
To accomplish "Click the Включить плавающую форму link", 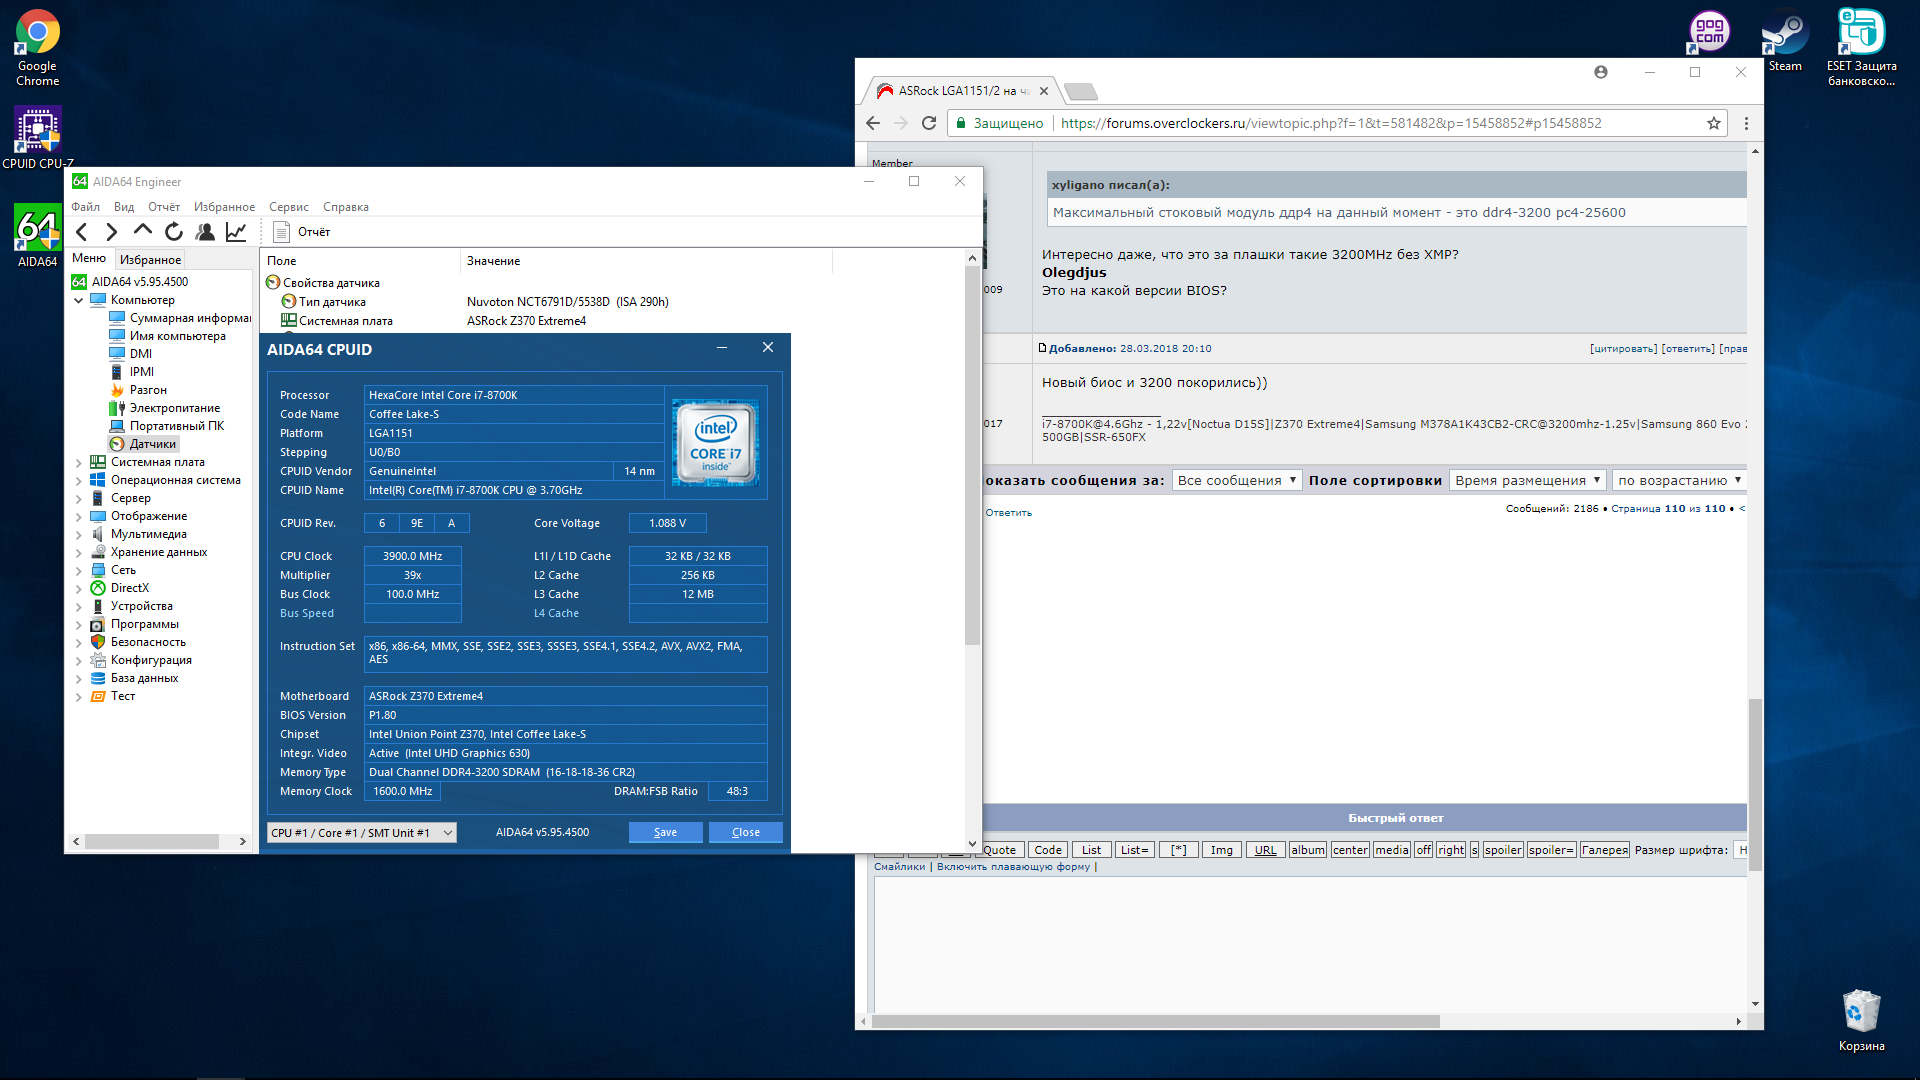I will (x=1013, y=867).
